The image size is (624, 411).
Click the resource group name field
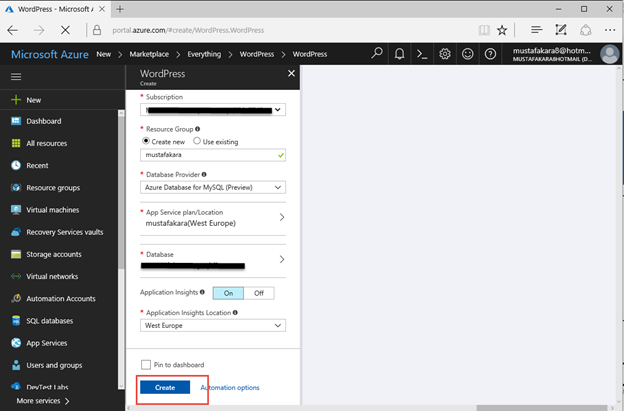point(213,155)
